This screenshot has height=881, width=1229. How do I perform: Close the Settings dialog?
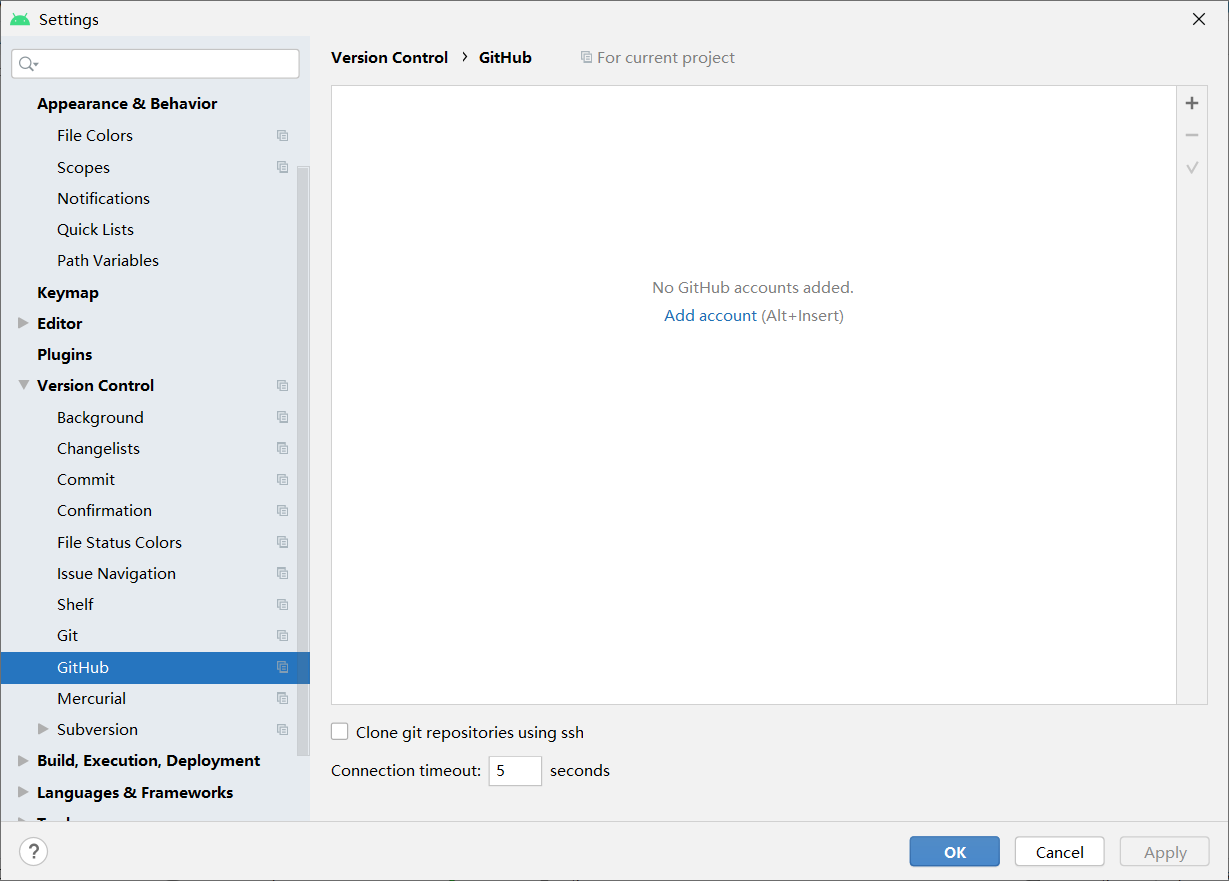click(x=1199, y=19)
